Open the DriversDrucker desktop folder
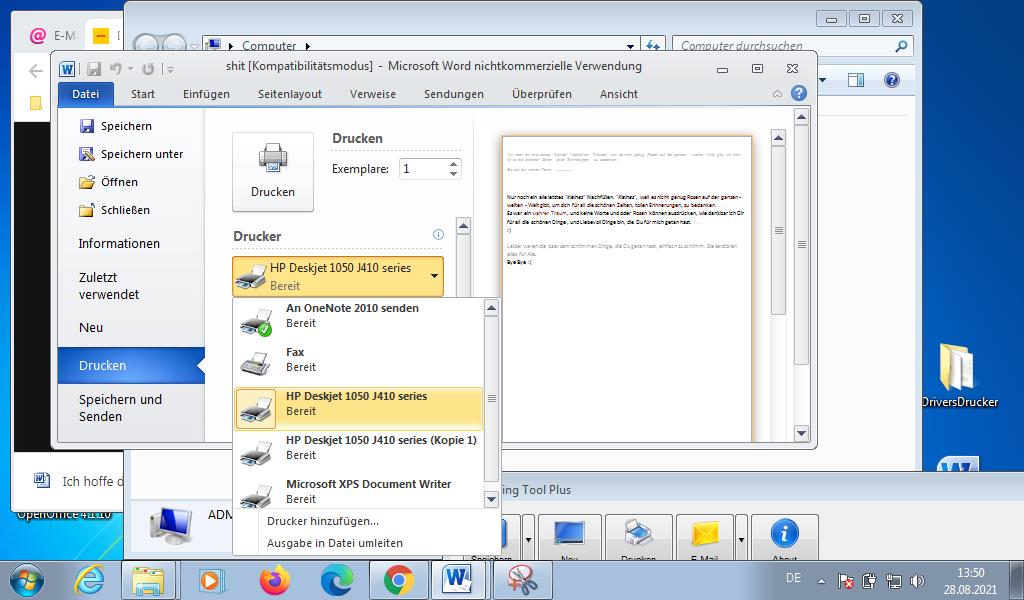 coord(959,376)
